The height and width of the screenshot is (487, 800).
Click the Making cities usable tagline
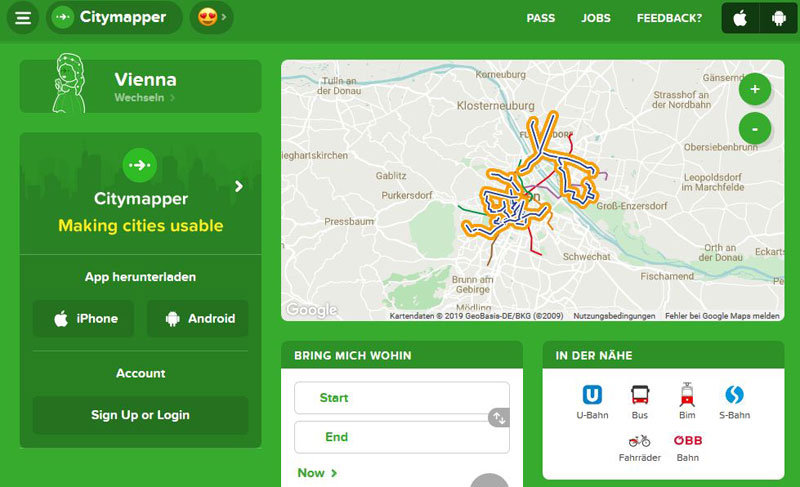click(x=140, y=225)
